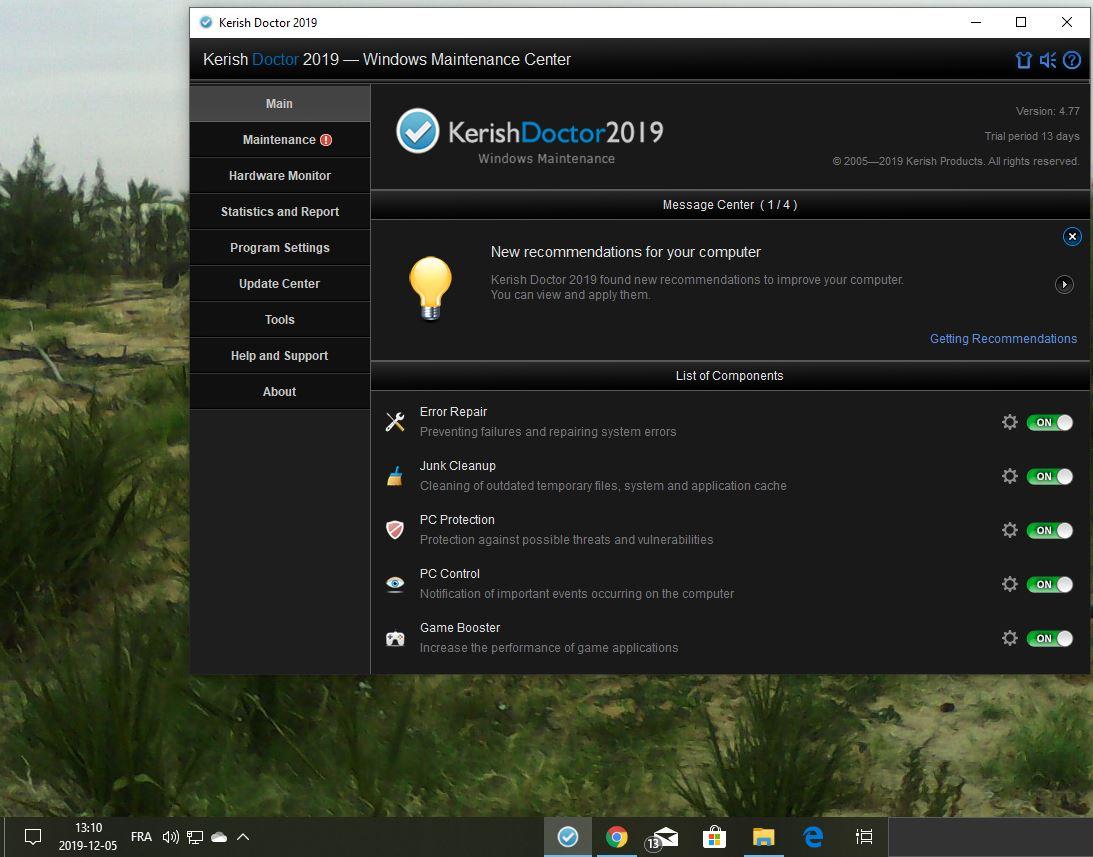This screenshot has height=857, width=1093.
Task: Open the About section
Action: (280, 392)
